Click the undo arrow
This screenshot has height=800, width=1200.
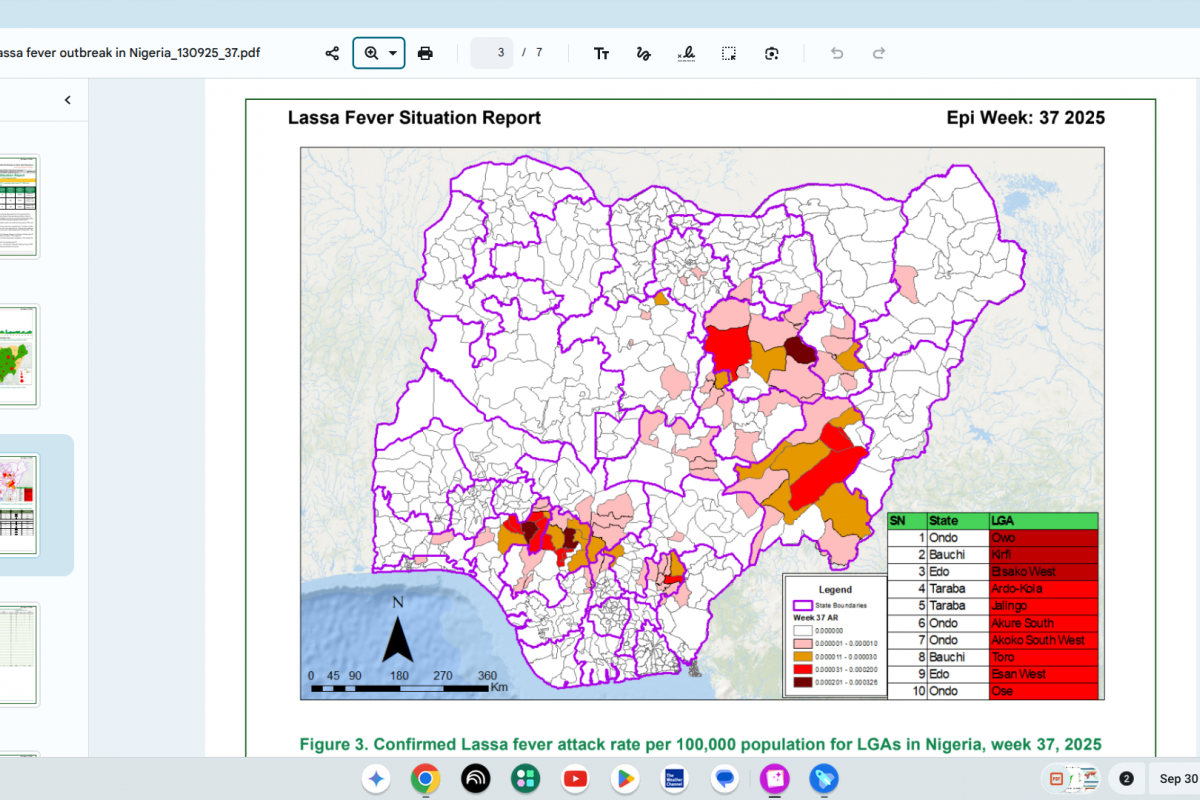837,53
